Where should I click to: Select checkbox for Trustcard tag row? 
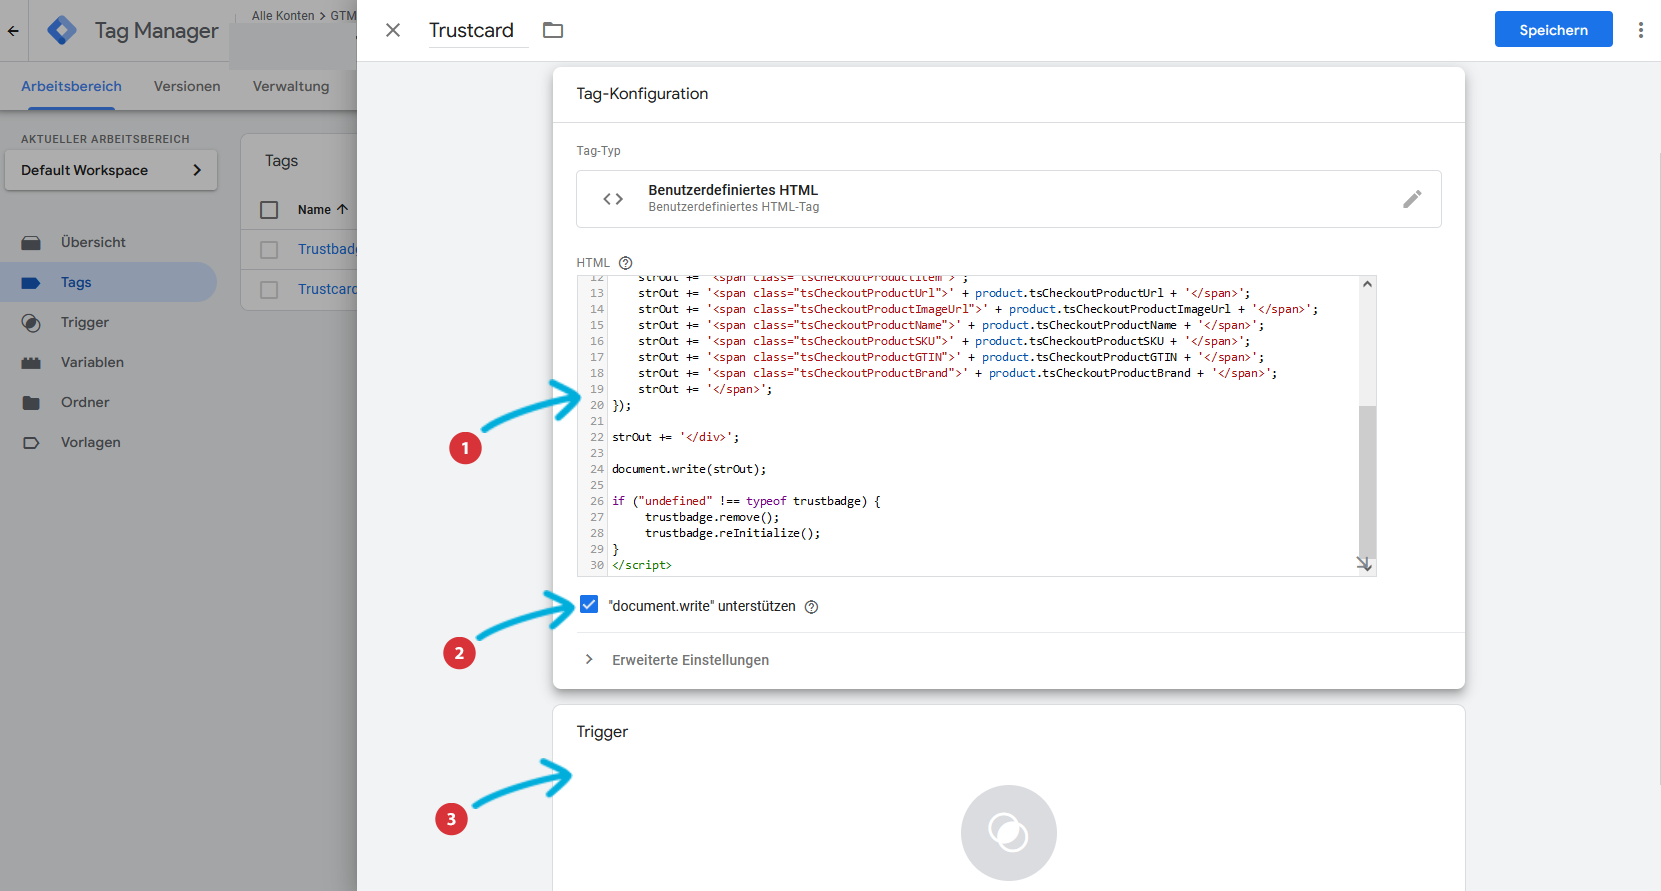pos(269,290)
